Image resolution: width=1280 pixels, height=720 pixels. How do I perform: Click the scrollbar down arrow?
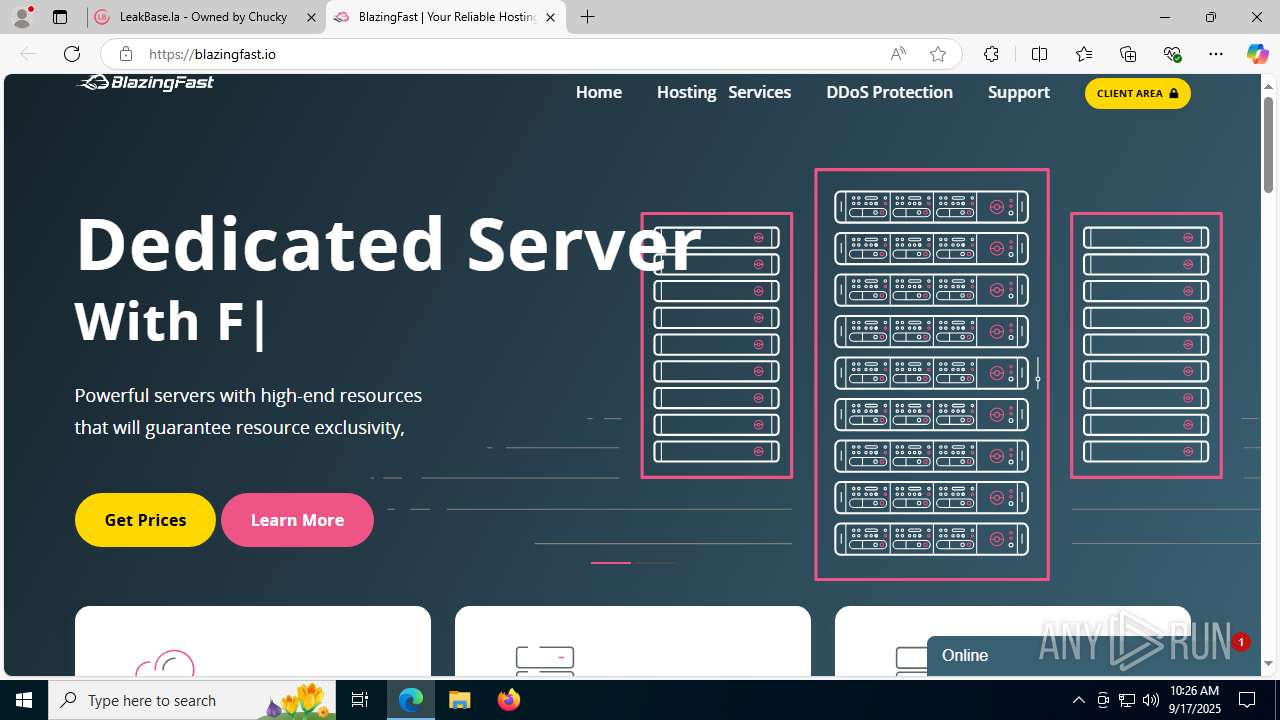[1268, 664]
